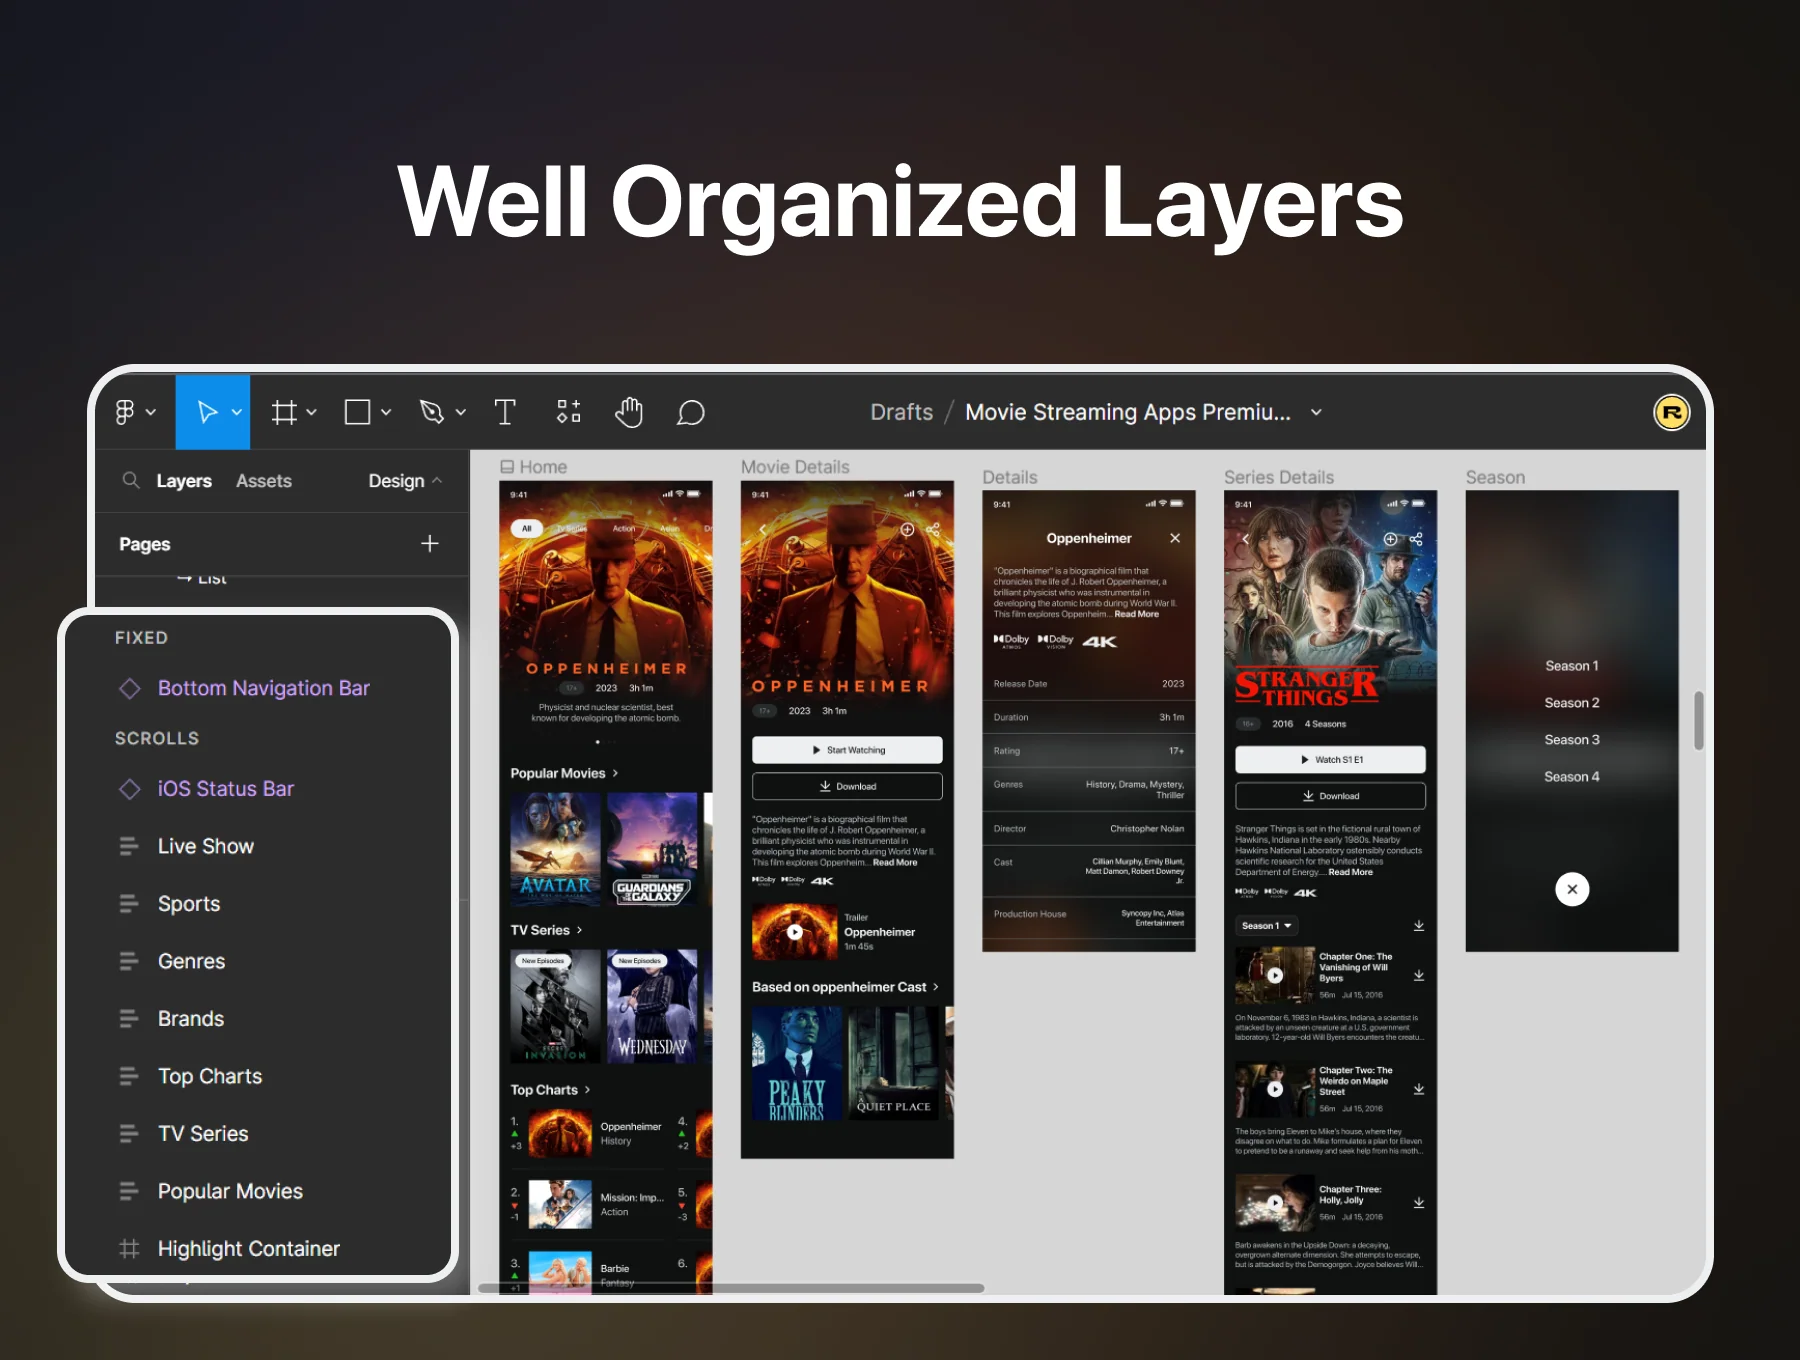Viewport: 1800px width, 1360px height.
Task: Click the Watch S1 E1 button
Action: [x=1330, y=760]
